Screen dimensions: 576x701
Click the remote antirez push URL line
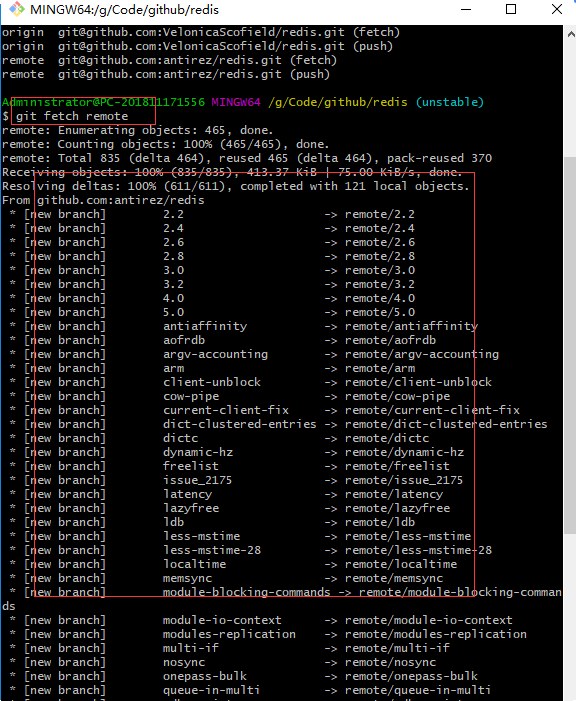point(166,74)
